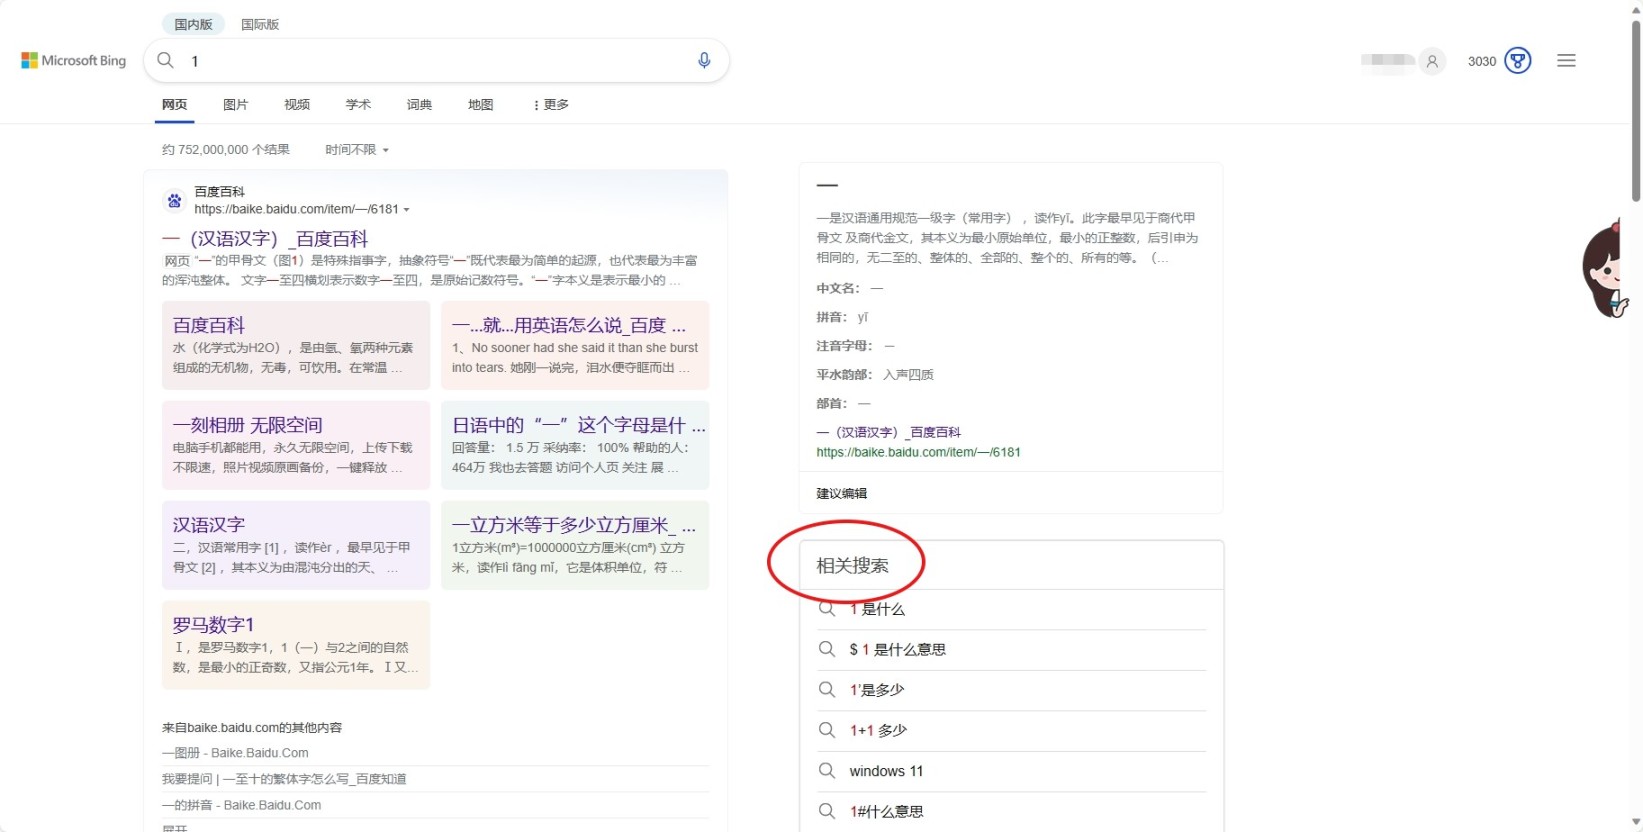1643x832 pixels.
Task: Open the 罗马数字1 result card
Action: click(296, 644)
